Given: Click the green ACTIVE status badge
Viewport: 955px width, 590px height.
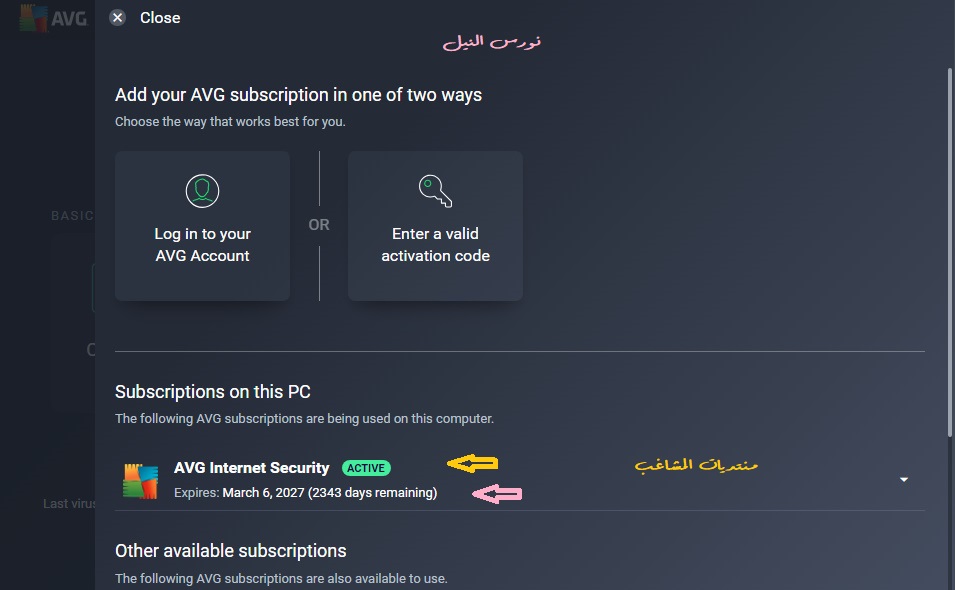Looking at the screenshot, I should coord(366,468).
